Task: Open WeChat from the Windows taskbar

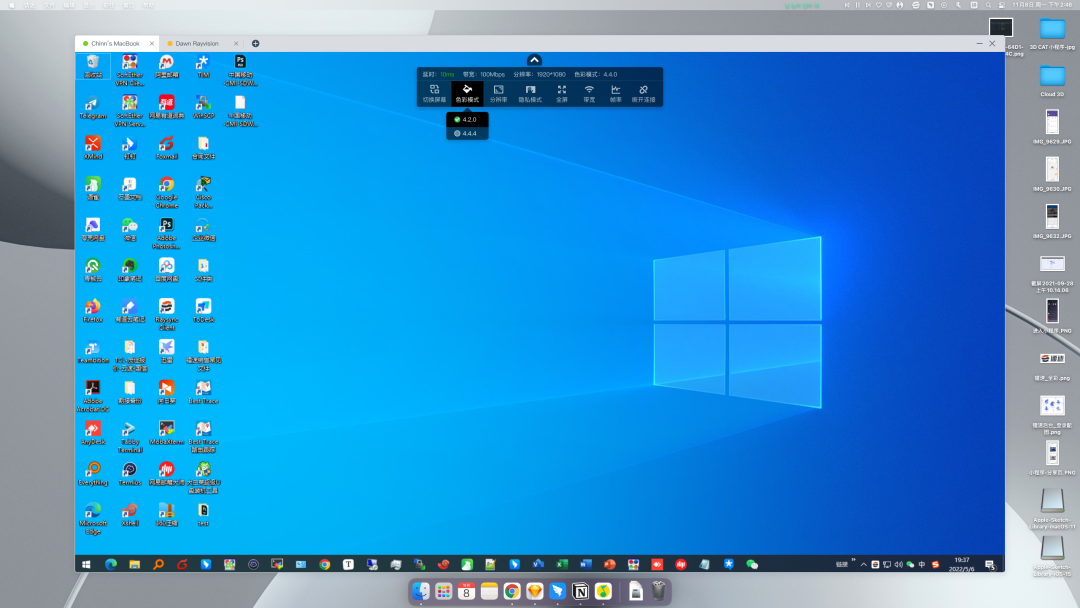Action: point(752,564)
